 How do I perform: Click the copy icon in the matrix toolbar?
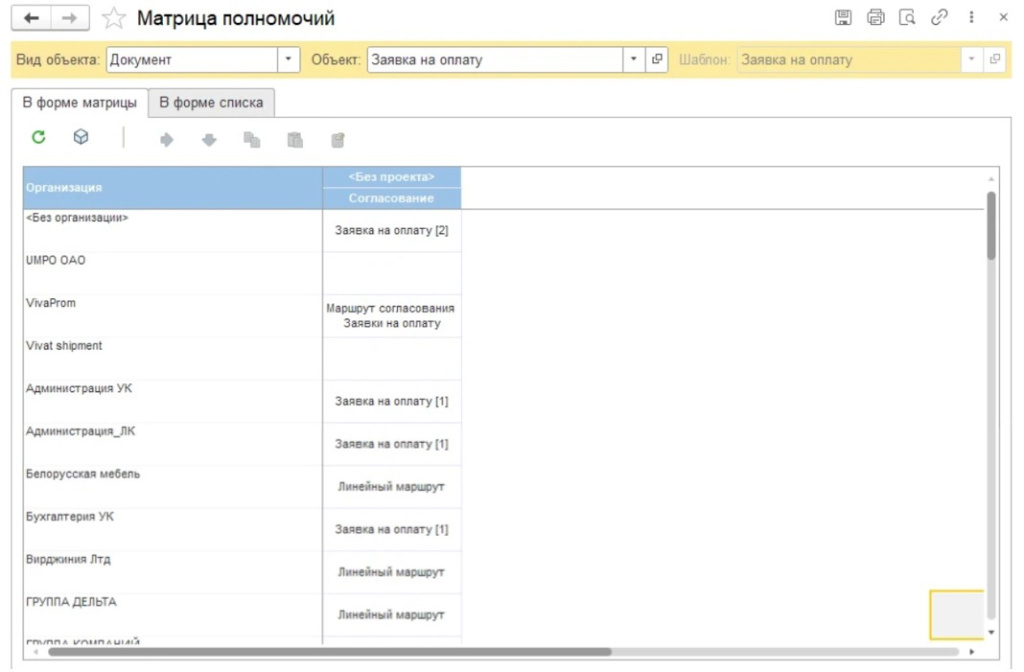(251, 140)
